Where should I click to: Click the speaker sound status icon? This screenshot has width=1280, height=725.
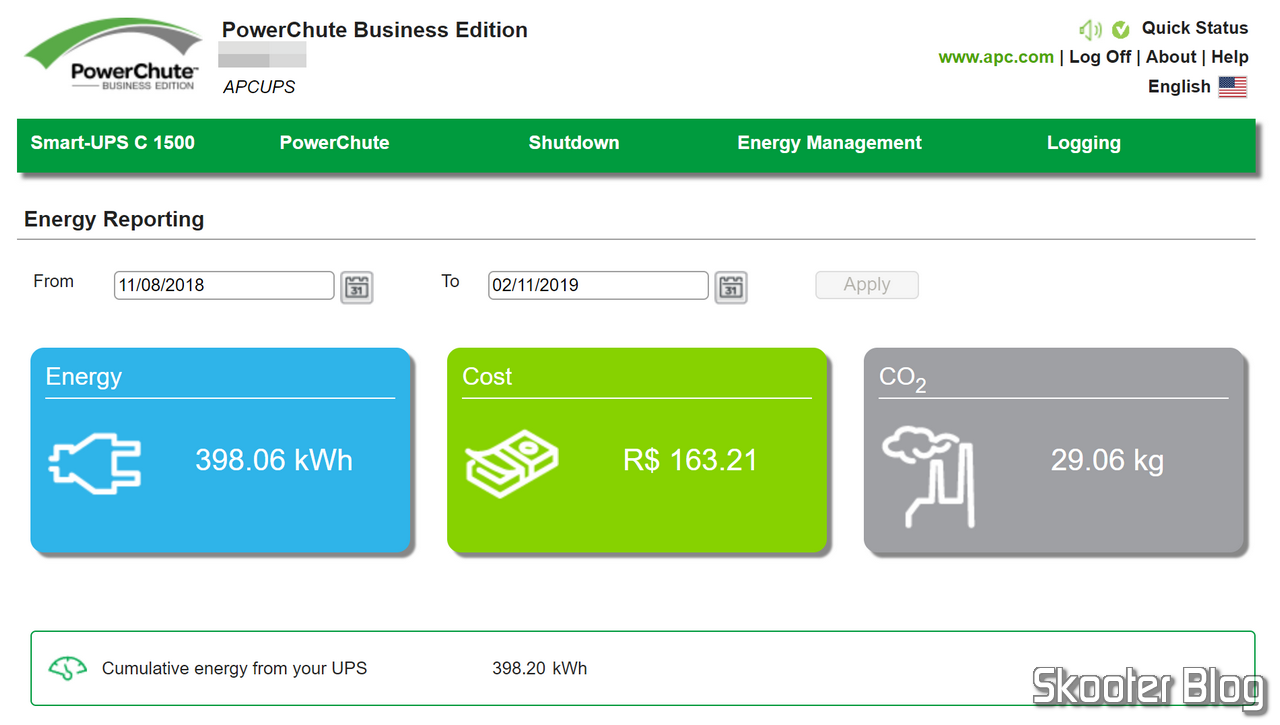point(1090,29)
